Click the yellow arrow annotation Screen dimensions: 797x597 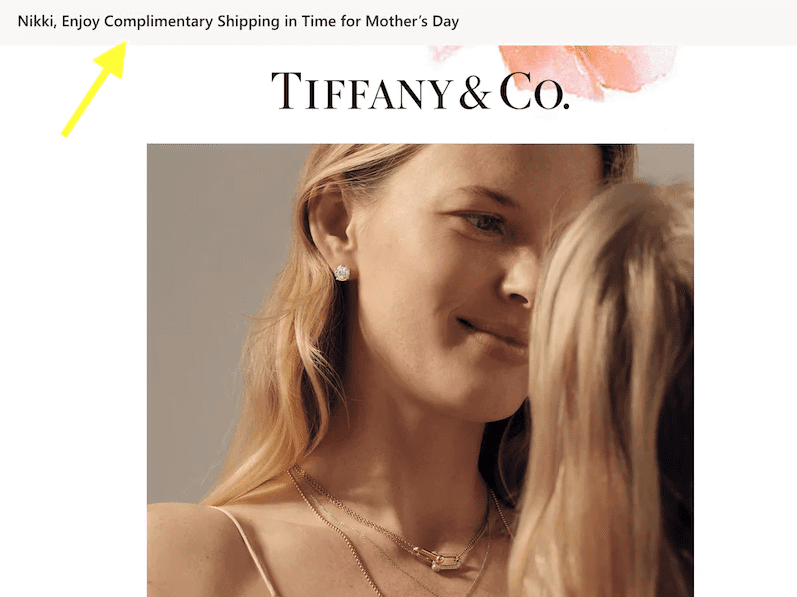click(x=94, y=89)
